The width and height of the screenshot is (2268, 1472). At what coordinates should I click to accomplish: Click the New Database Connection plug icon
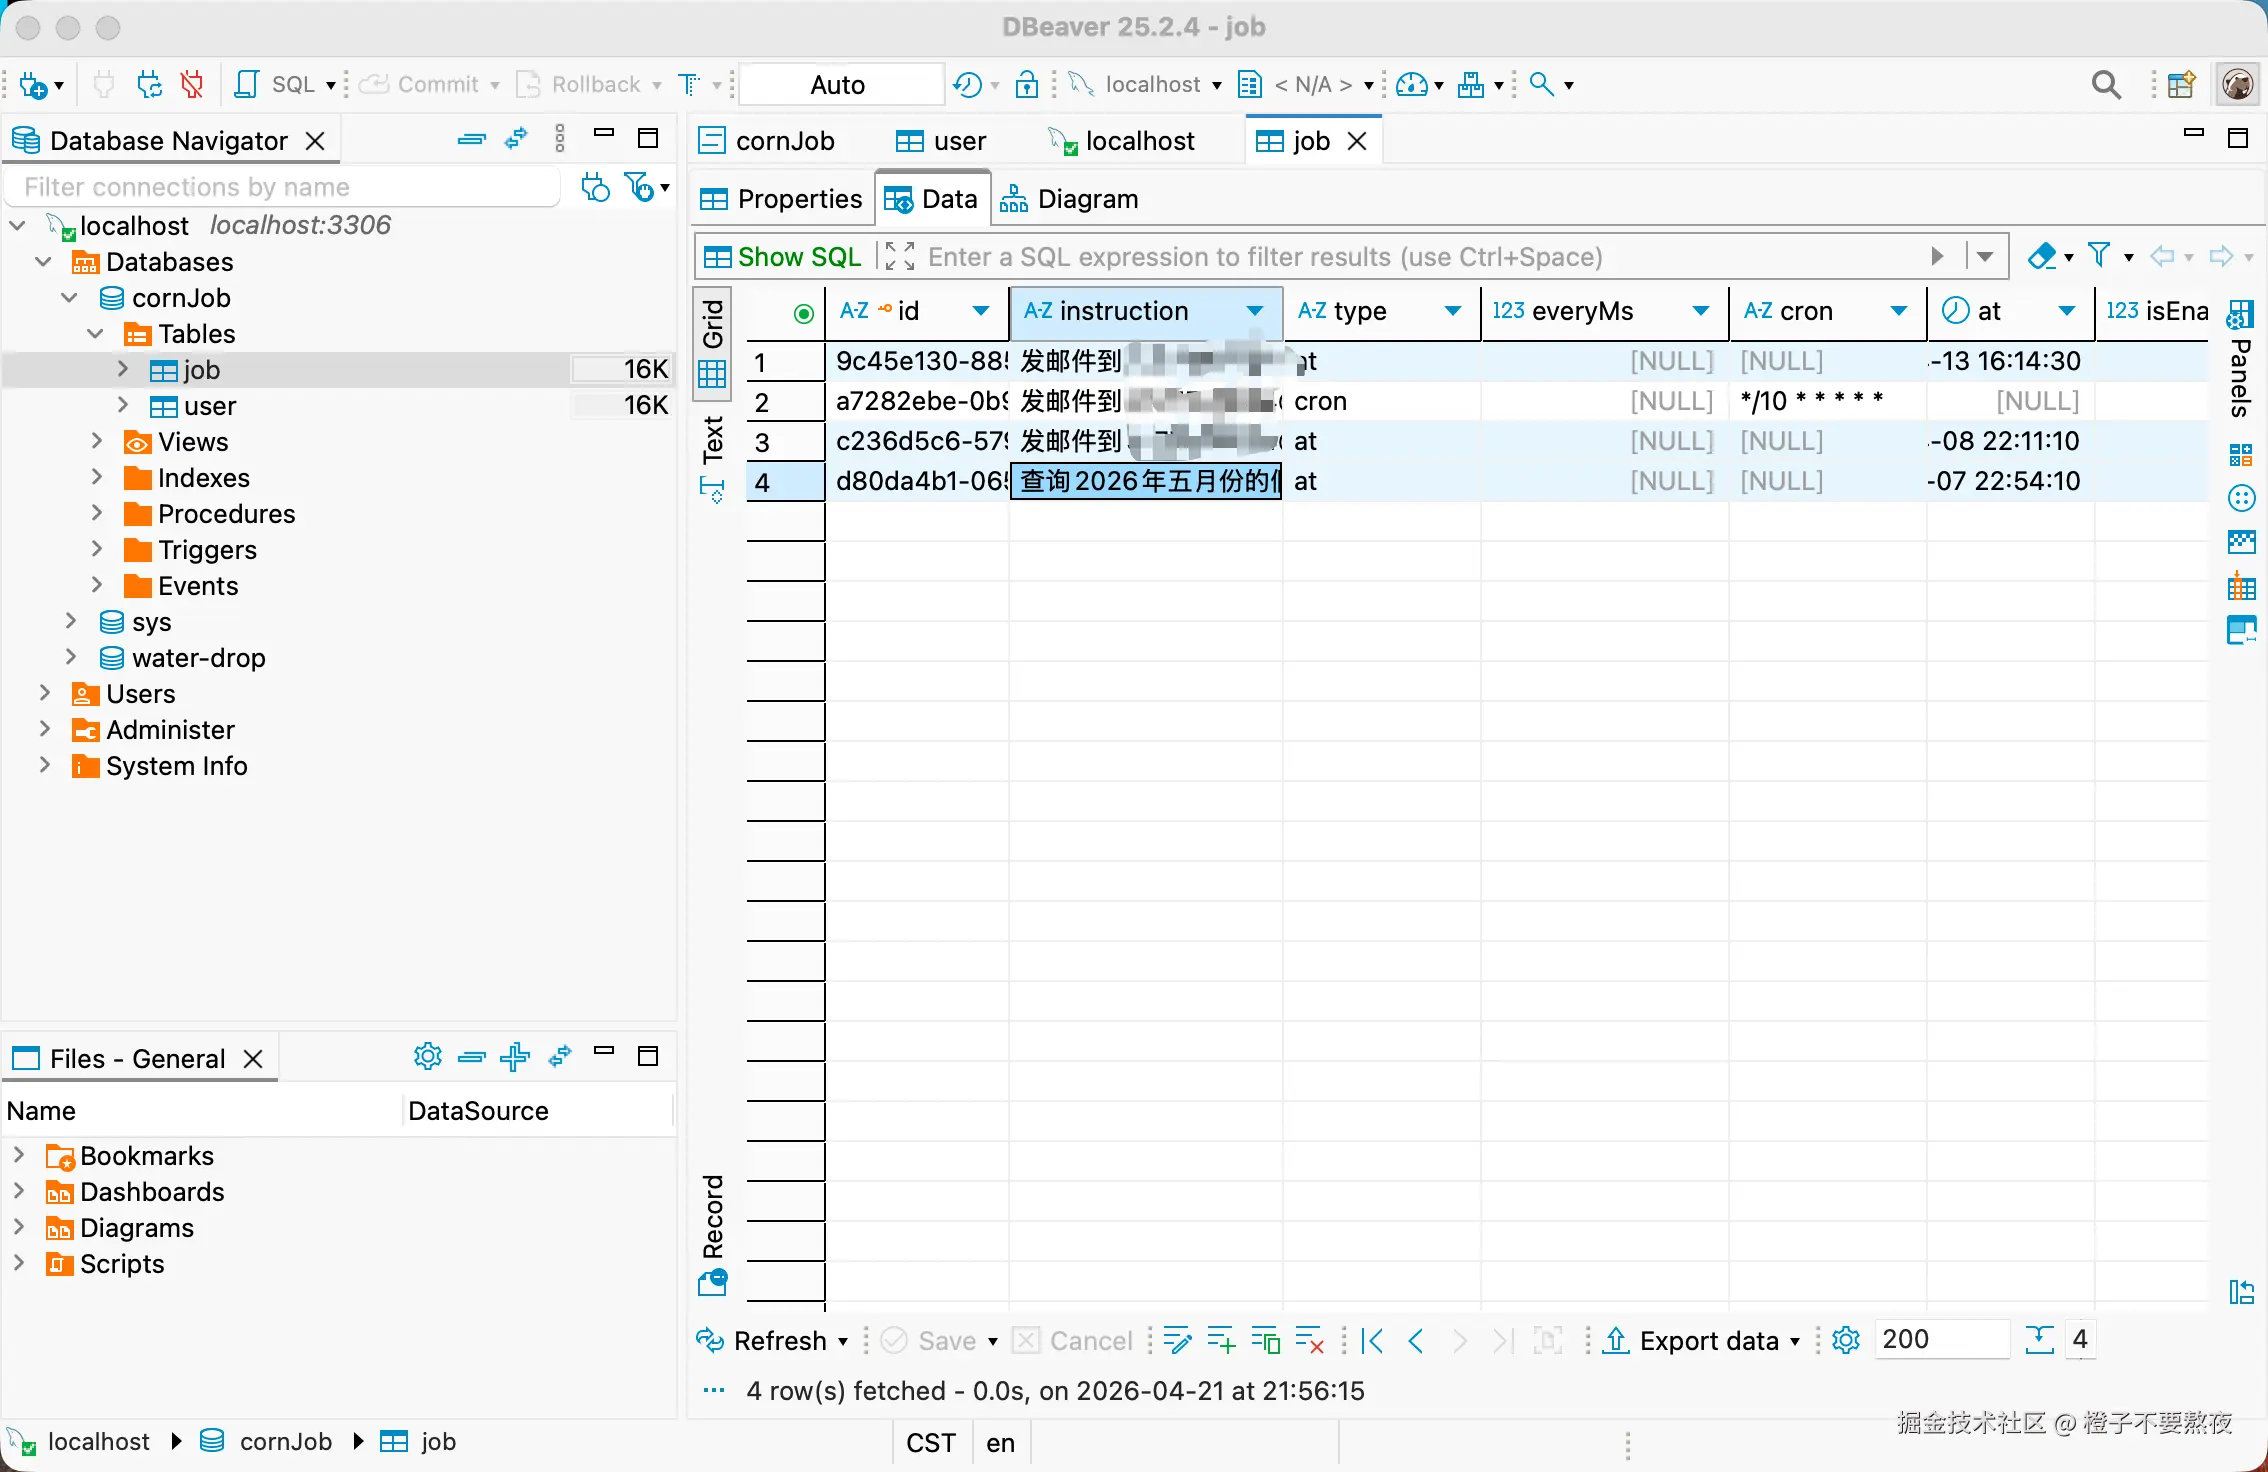coord(32,85)
